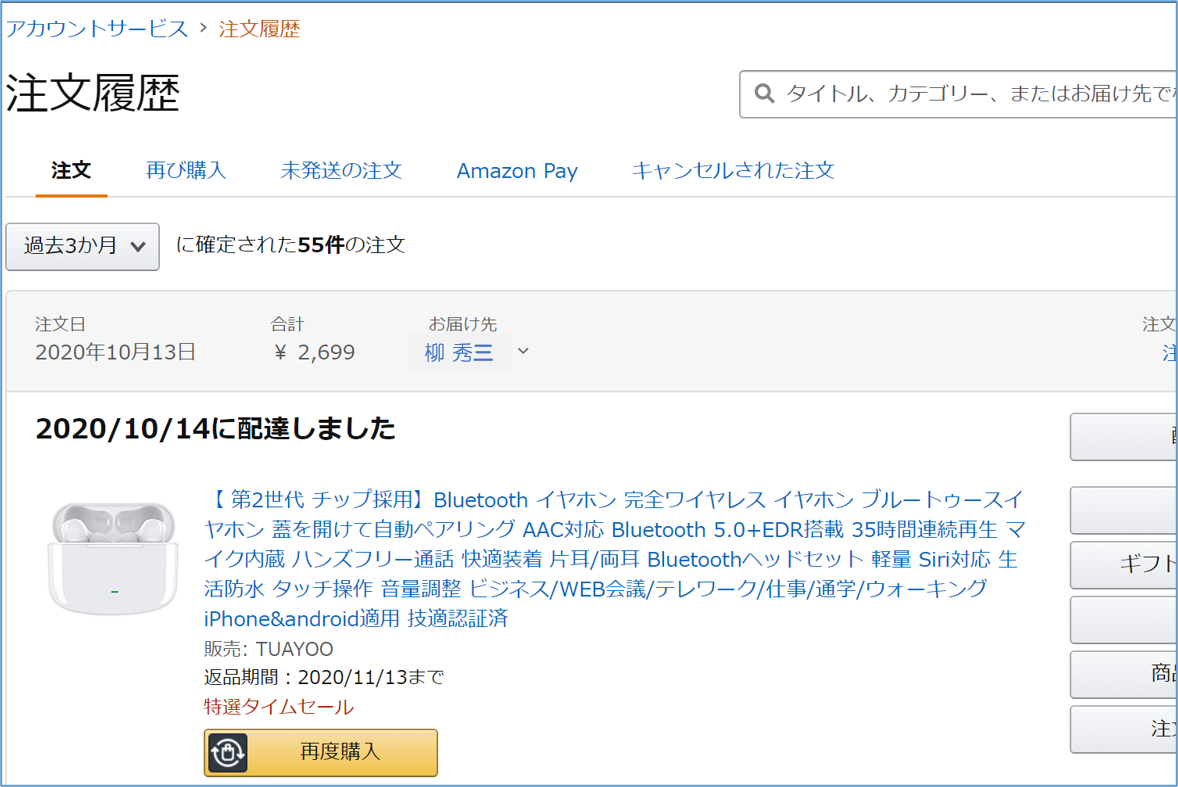This screenshot has width=1178, height=787.
Task: Click the ギフト button on the right
Action: click(1124, 565)
